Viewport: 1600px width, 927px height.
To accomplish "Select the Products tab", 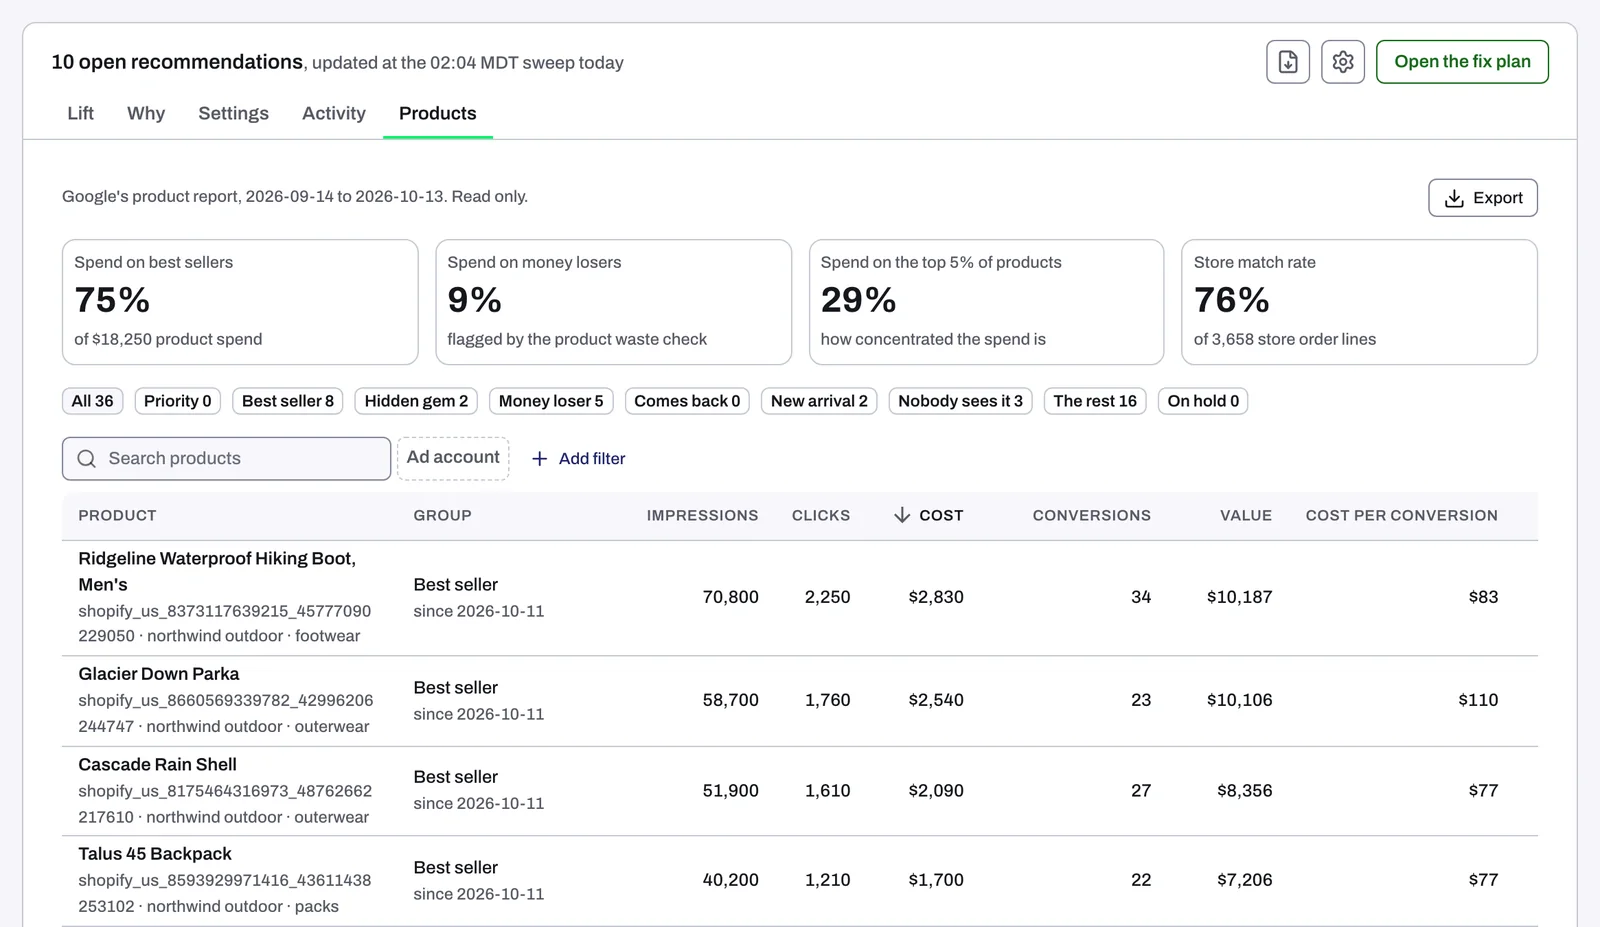I will tap(438, 113).
